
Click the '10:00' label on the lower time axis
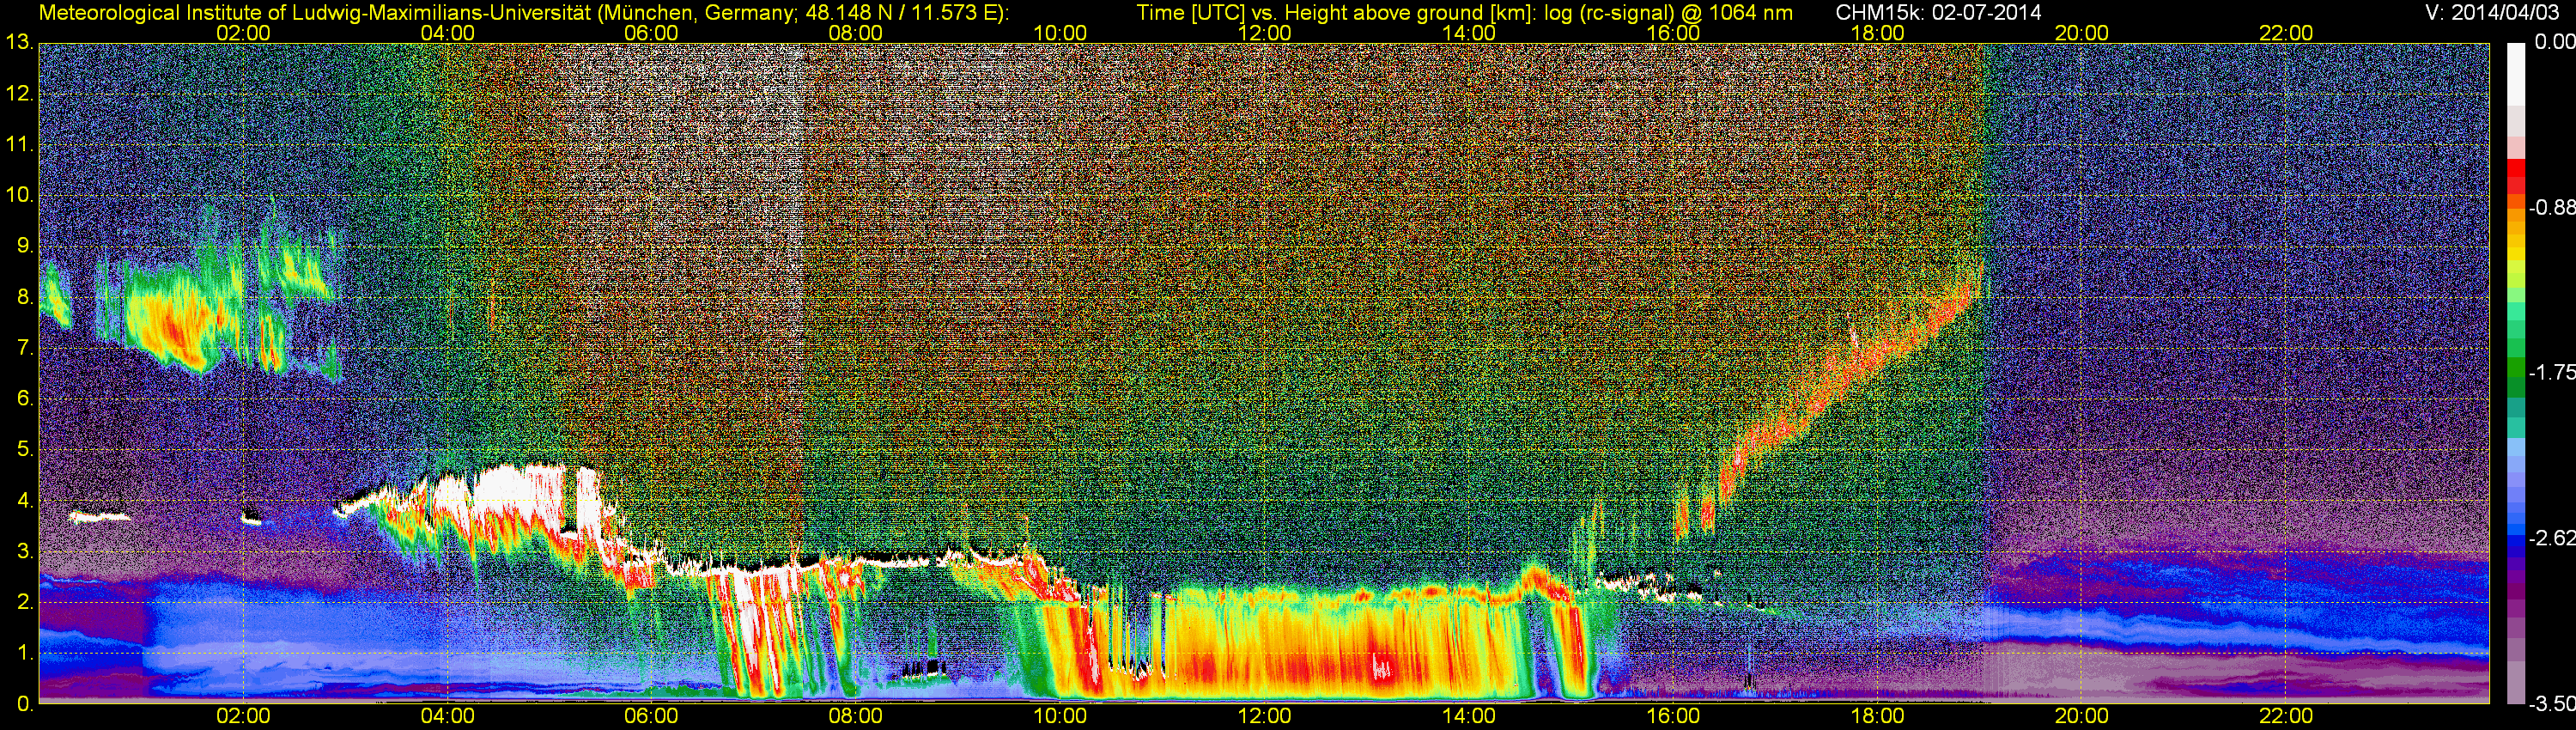point(1060,716)
